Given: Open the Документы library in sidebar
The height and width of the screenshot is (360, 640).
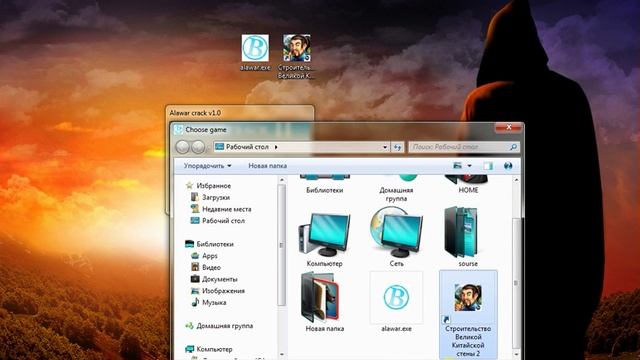Looking at the screenshot, I should pos(220,279).
